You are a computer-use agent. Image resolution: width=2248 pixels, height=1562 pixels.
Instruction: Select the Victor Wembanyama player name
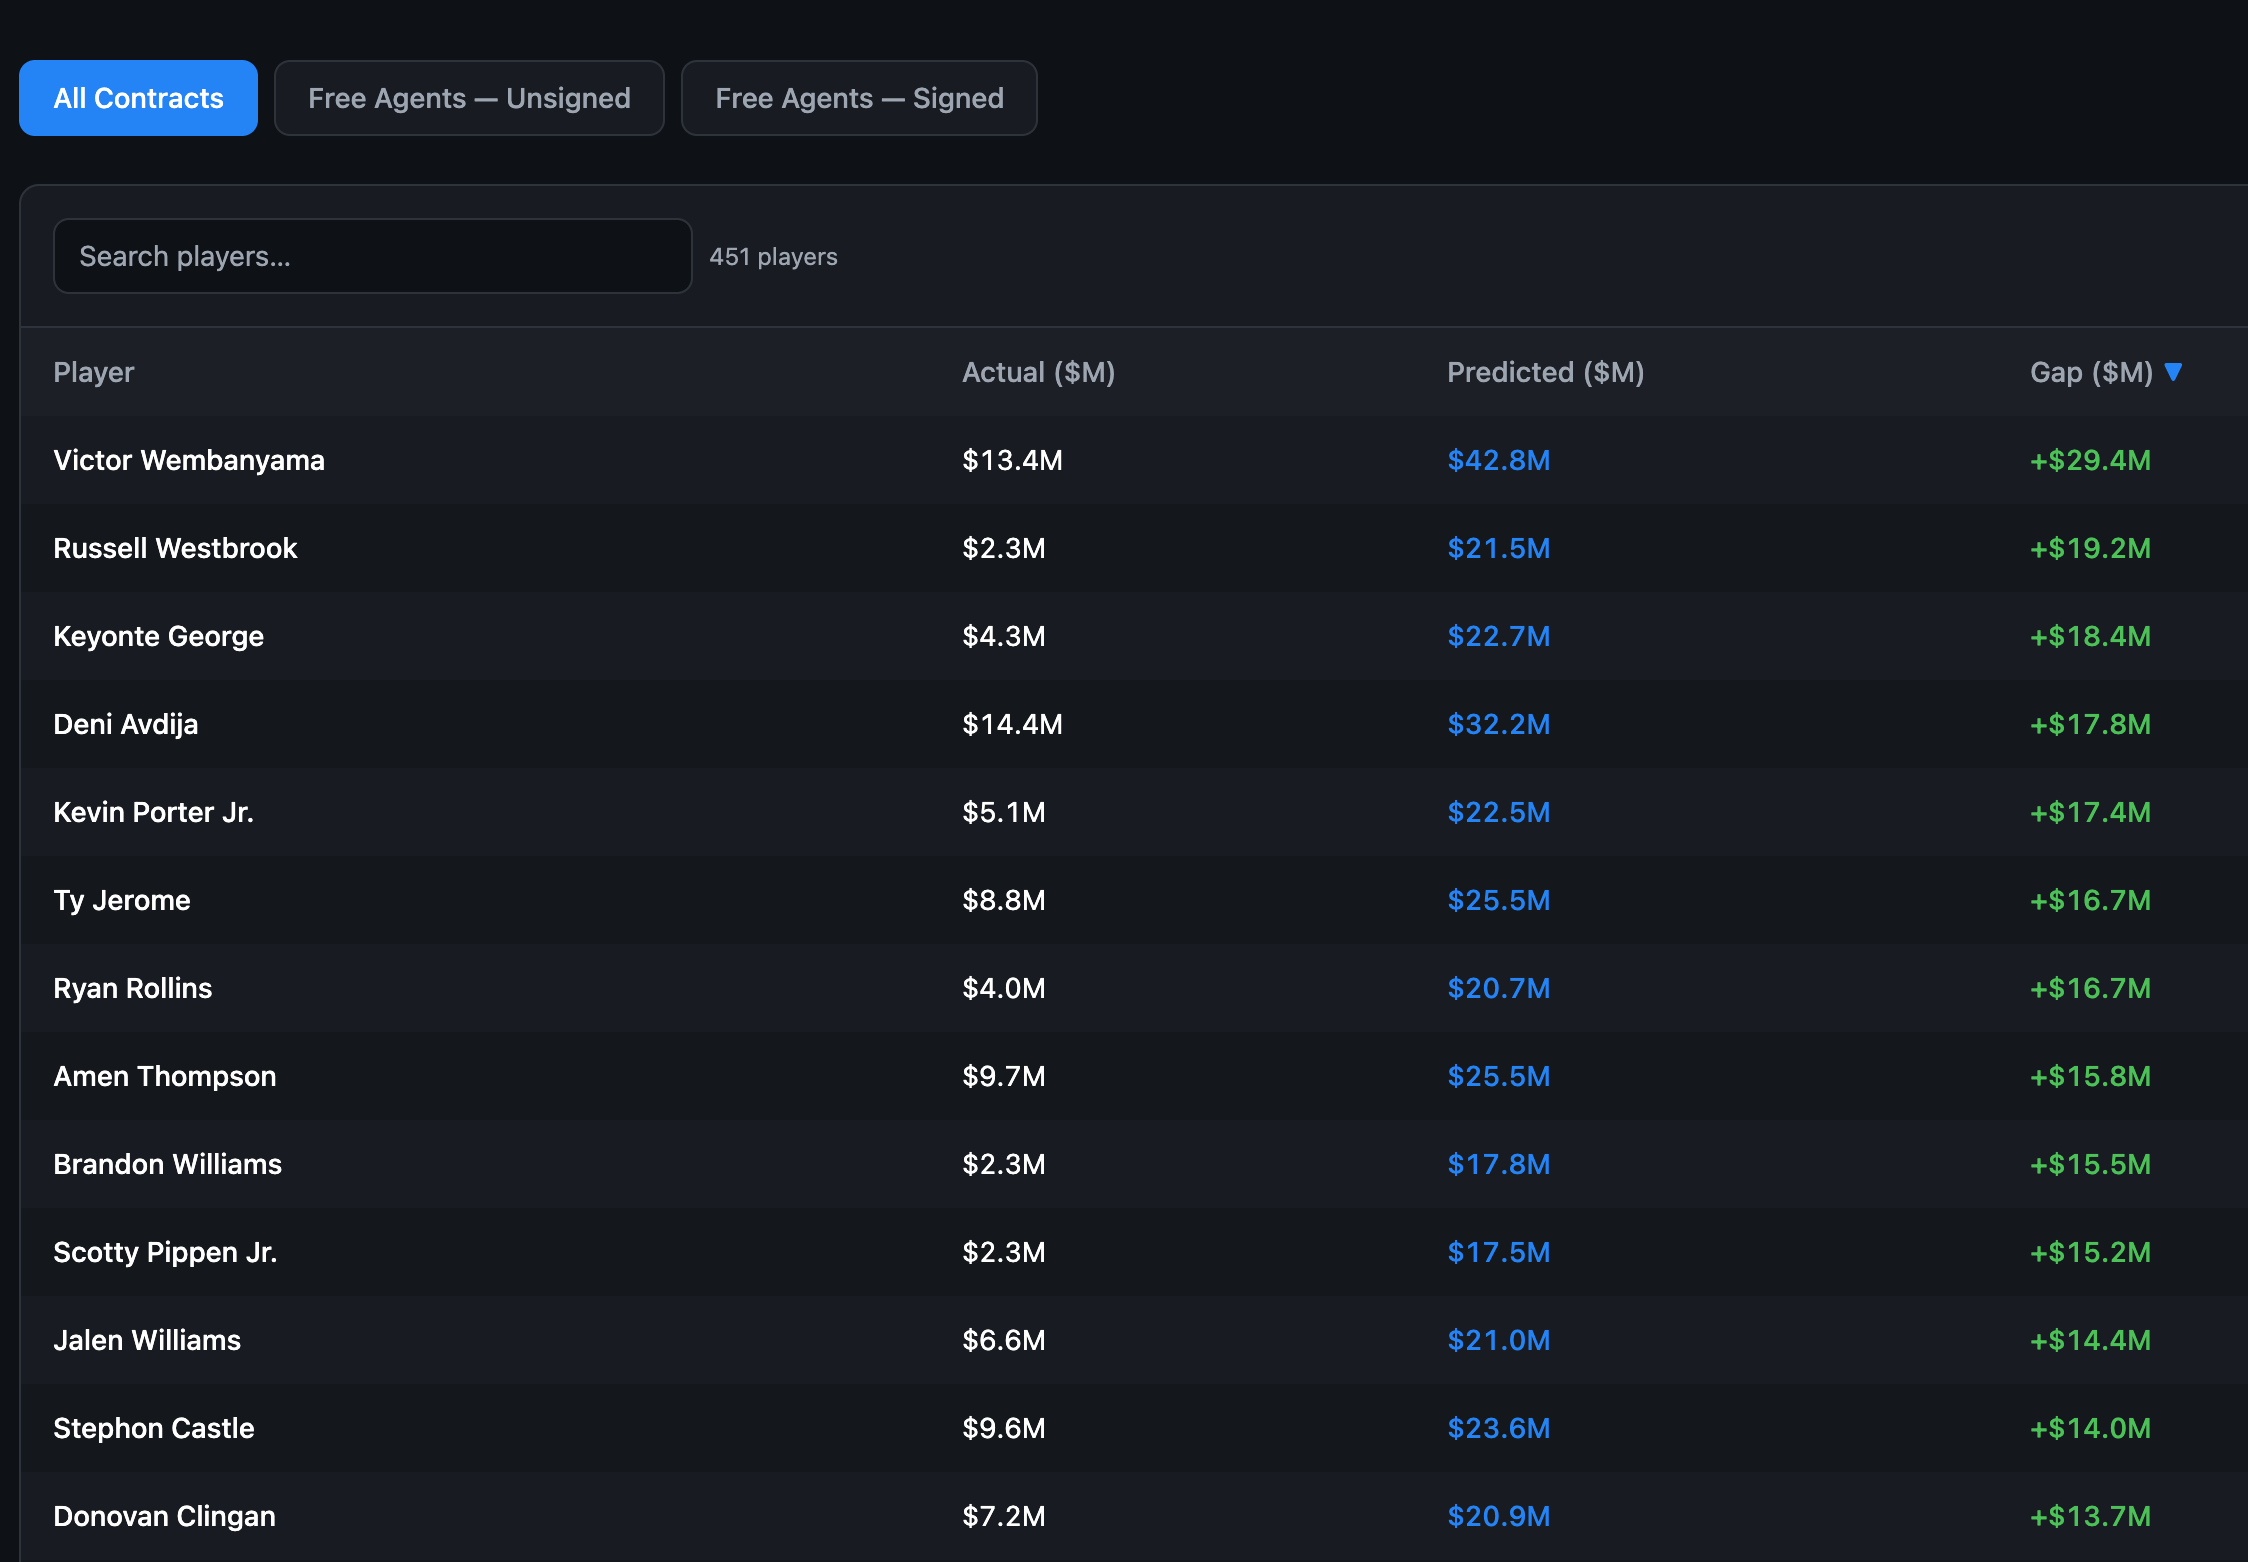pyautogui.click(x=189, y=460)
